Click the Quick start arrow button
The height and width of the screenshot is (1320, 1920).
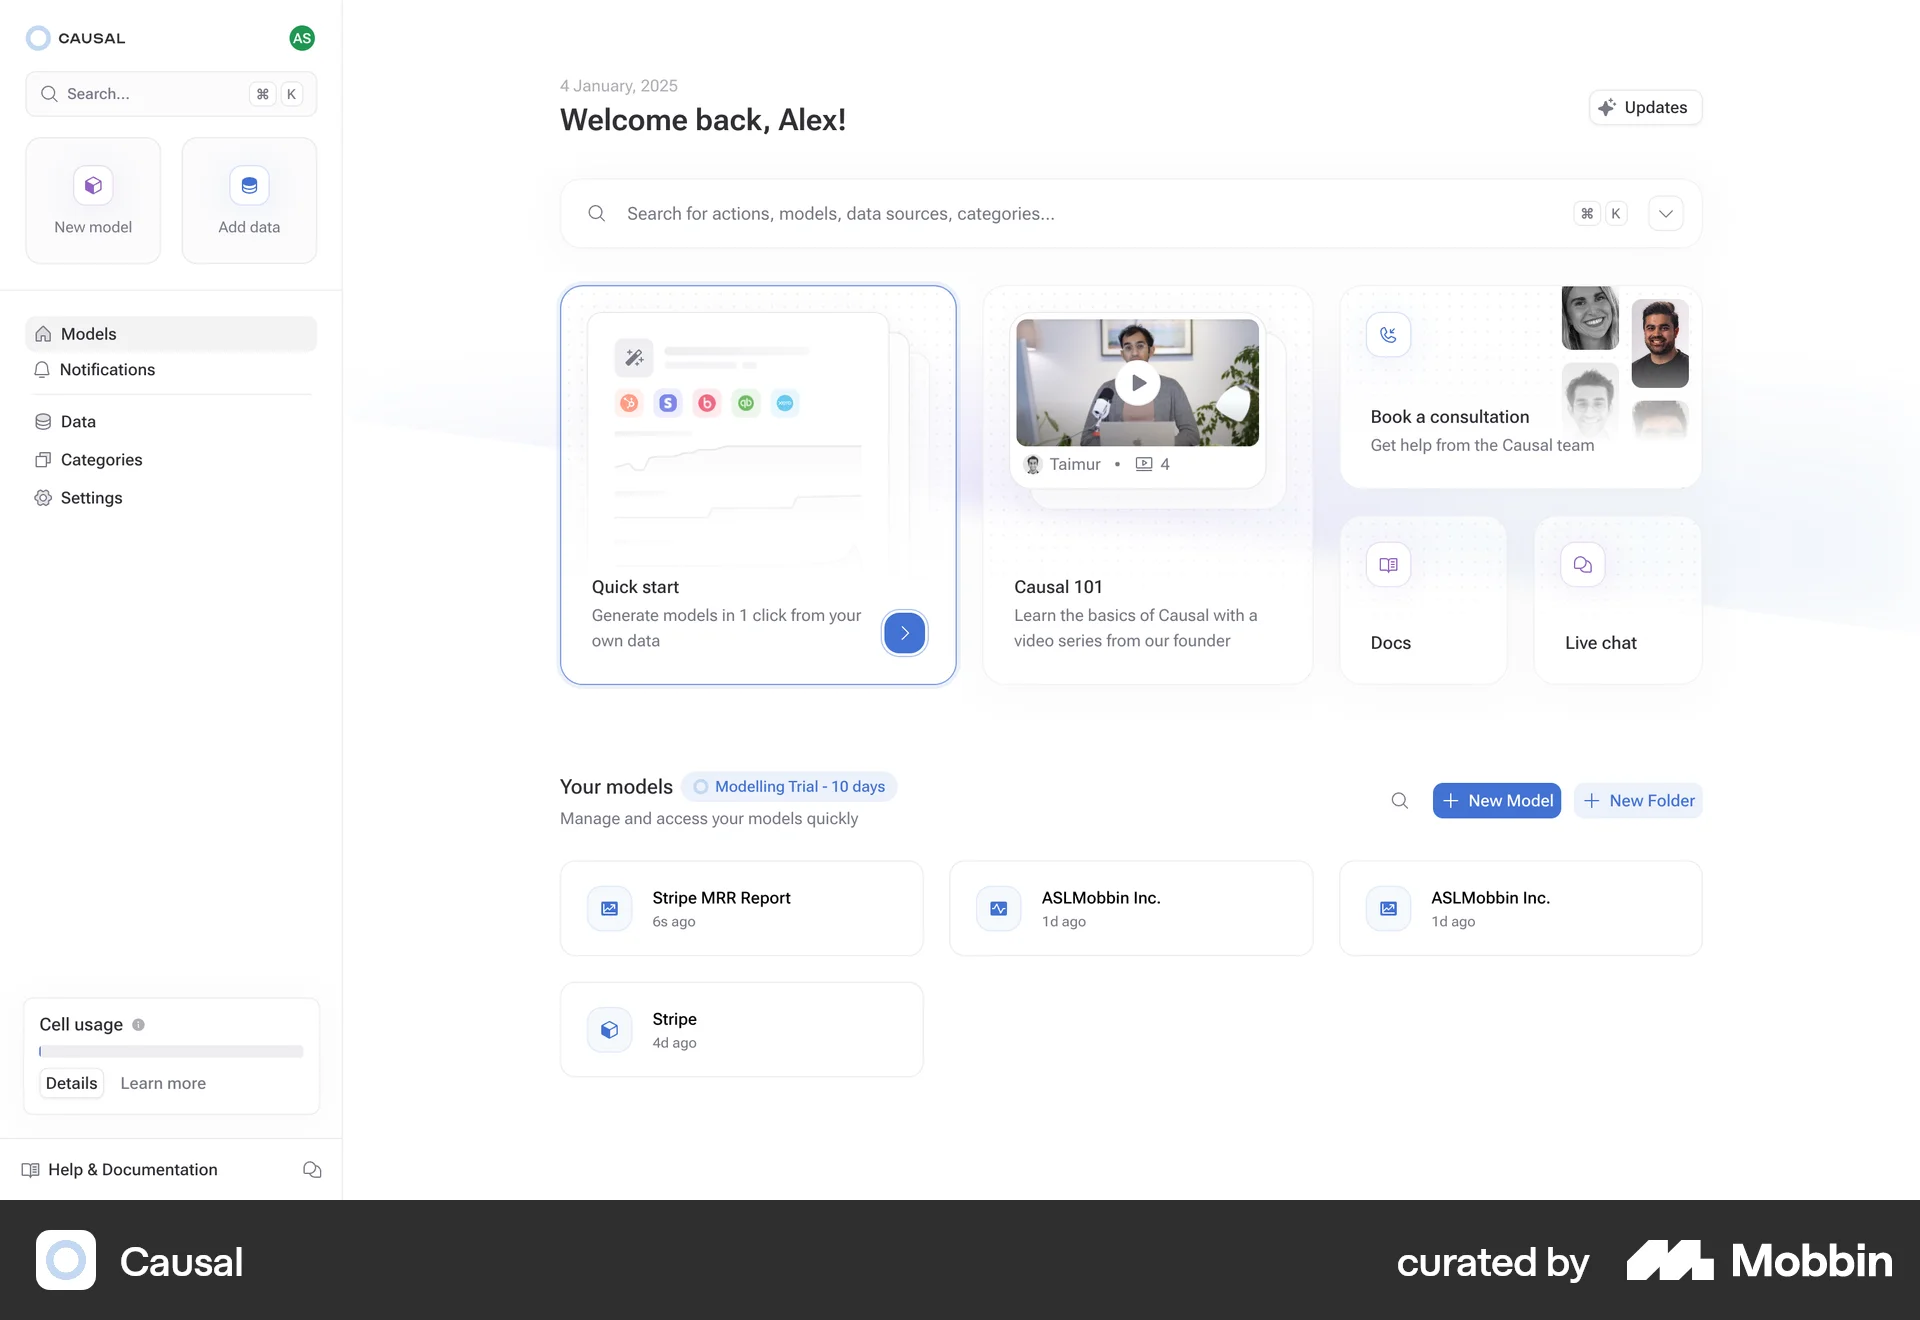[x=904, y=633]
